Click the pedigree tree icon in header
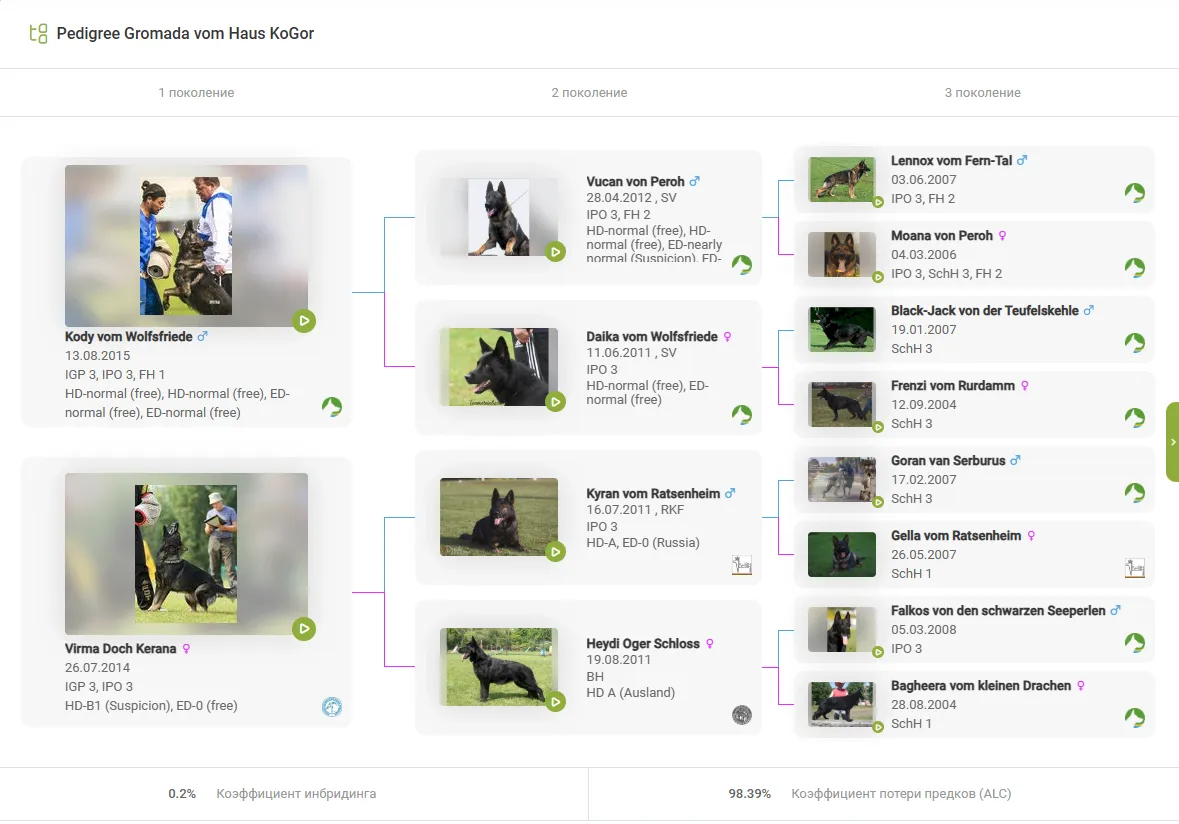 tap(39, 34)
